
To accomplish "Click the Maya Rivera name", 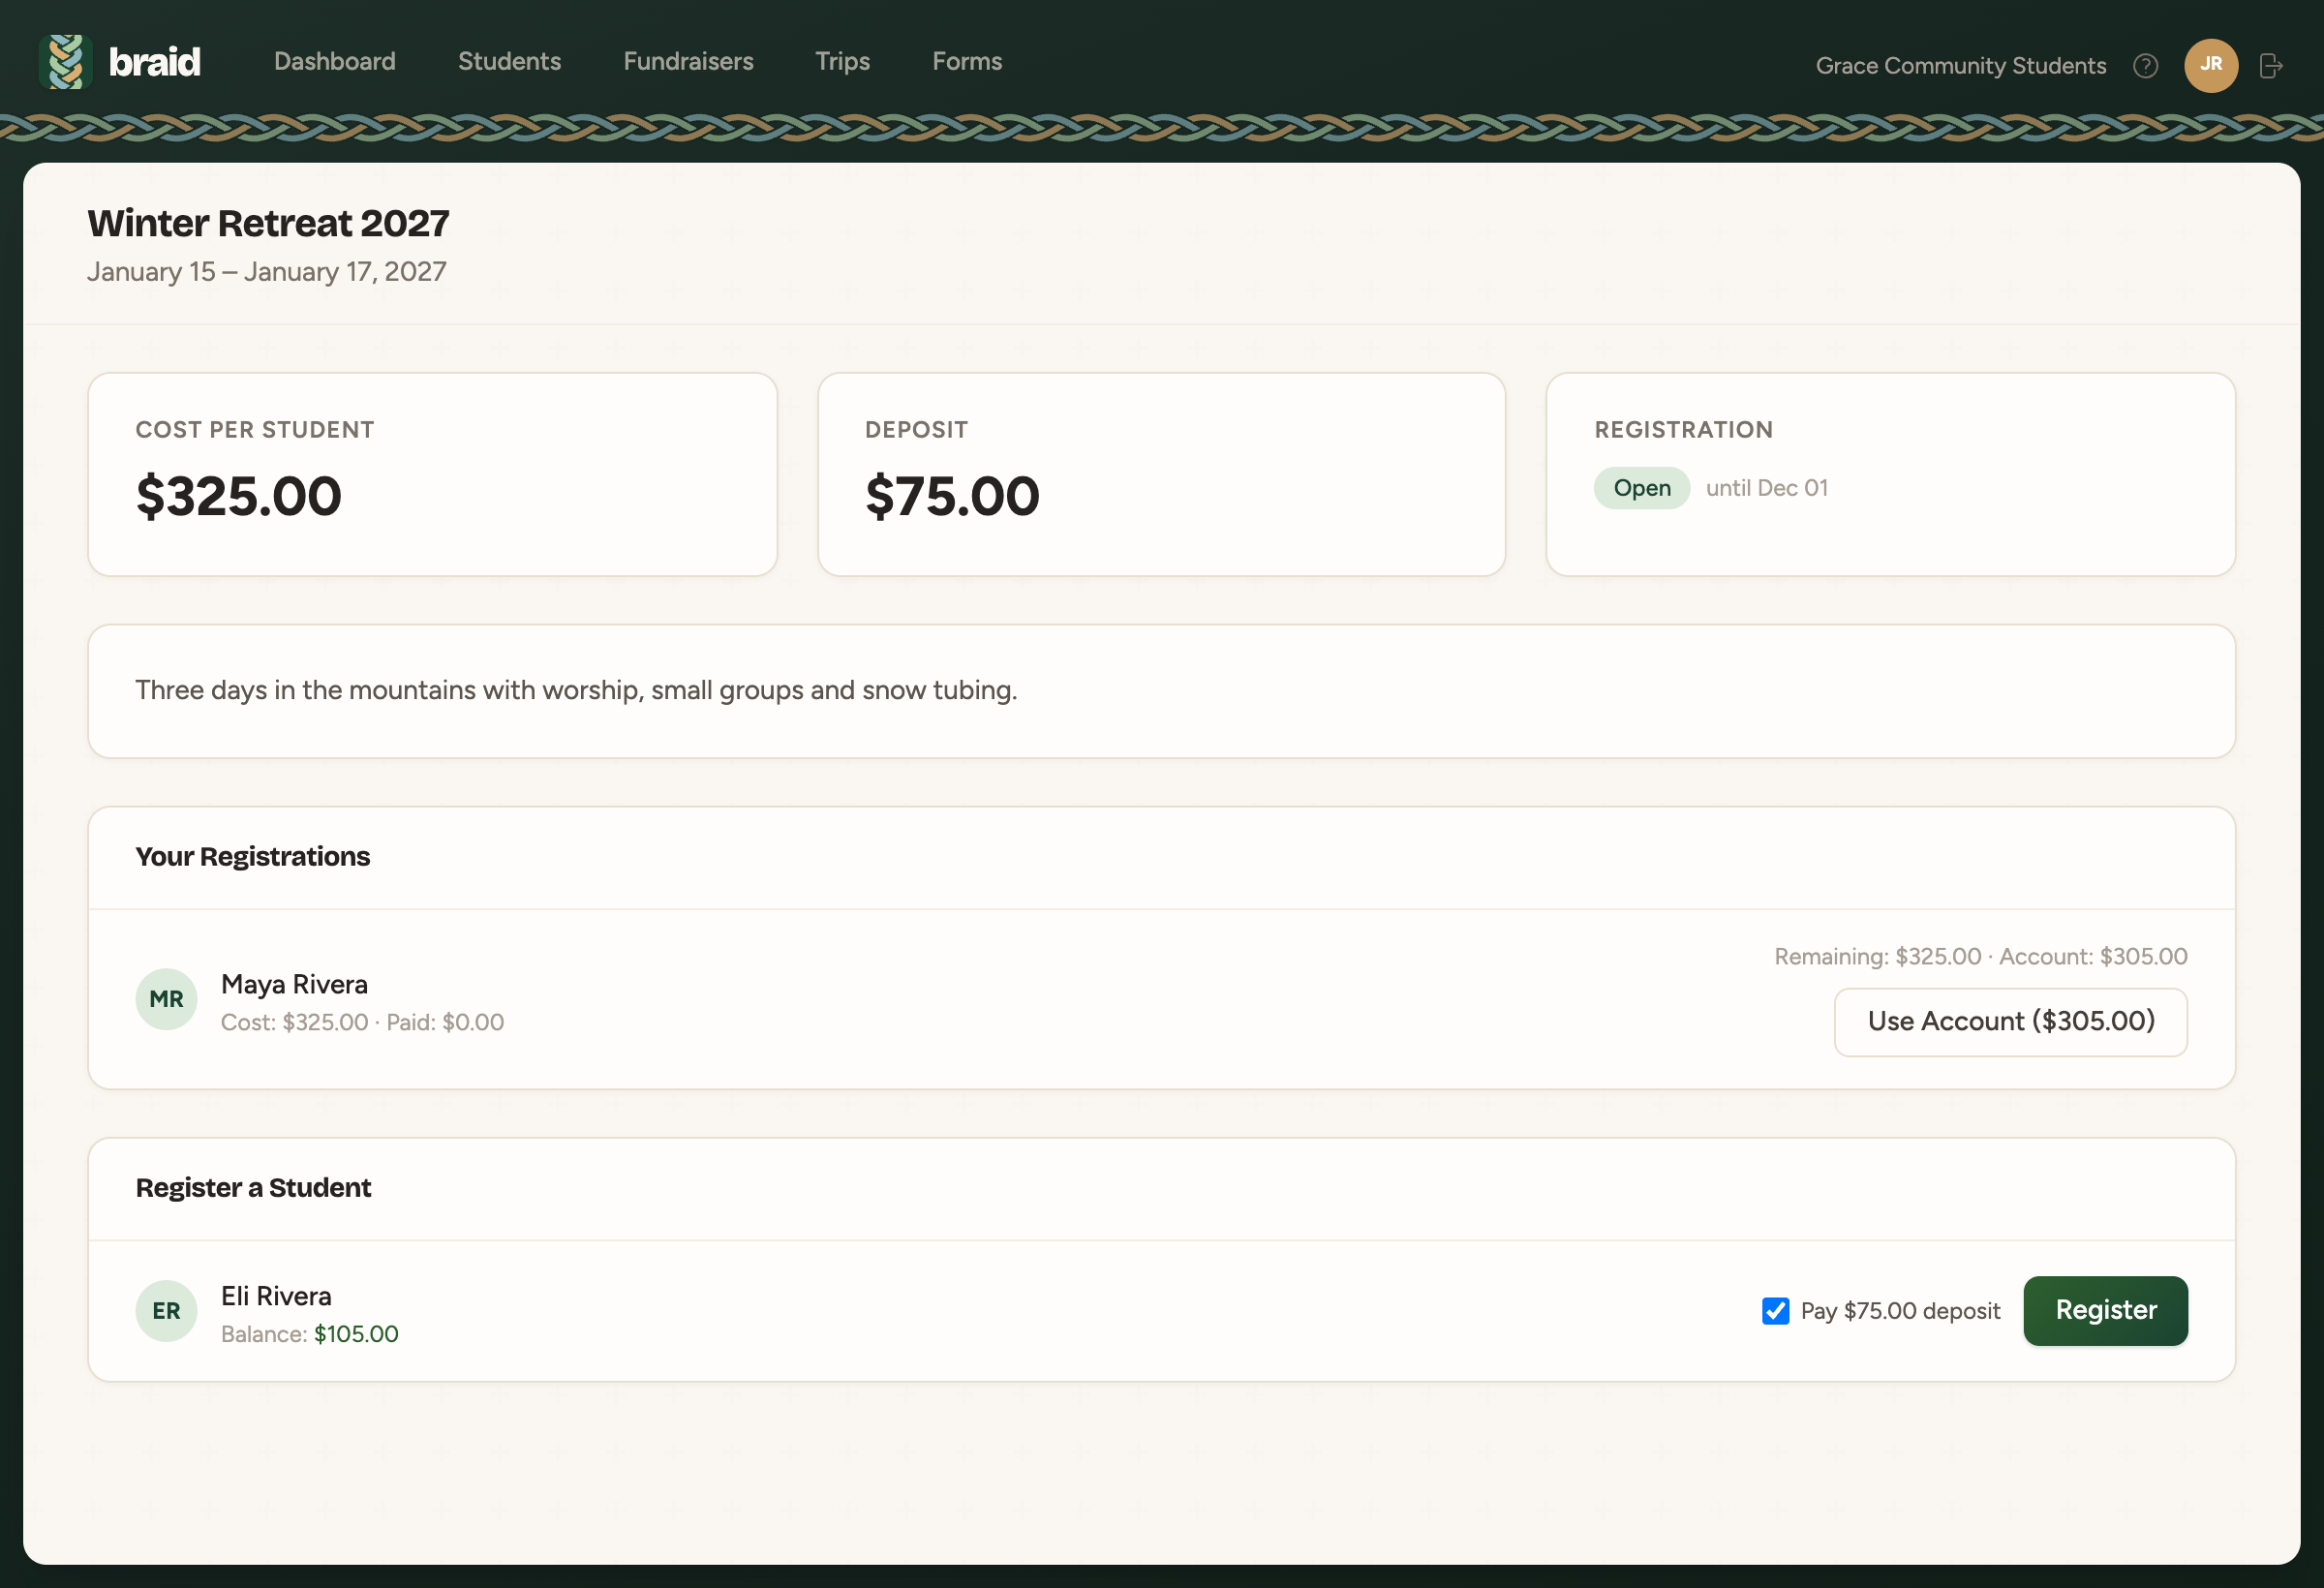I will pos(294,984).
